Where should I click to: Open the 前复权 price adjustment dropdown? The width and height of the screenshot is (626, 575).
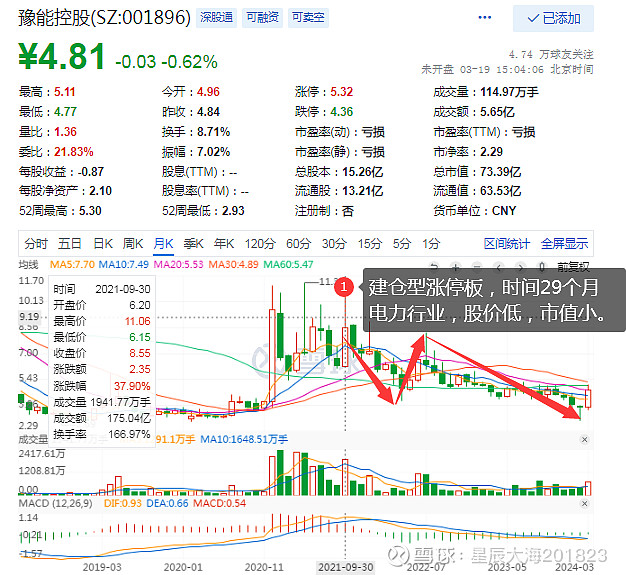pyautogui.click(x=573, y=267)
